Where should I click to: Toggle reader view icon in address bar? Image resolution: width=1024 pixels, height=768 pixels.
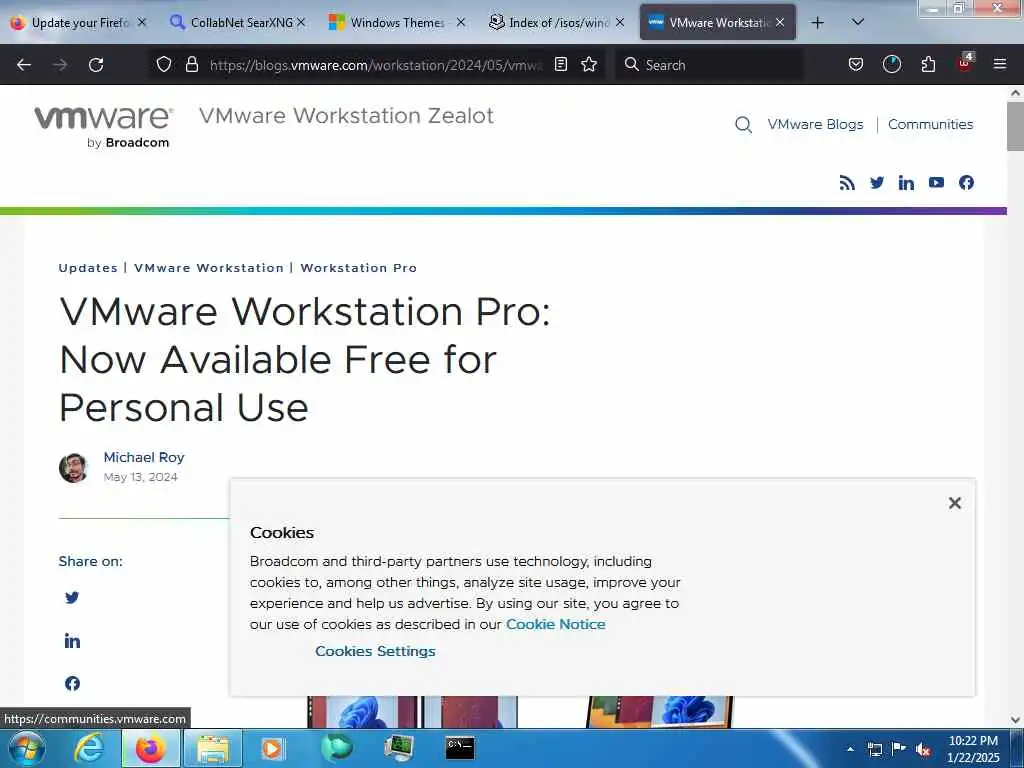click(x=560, y=64)
